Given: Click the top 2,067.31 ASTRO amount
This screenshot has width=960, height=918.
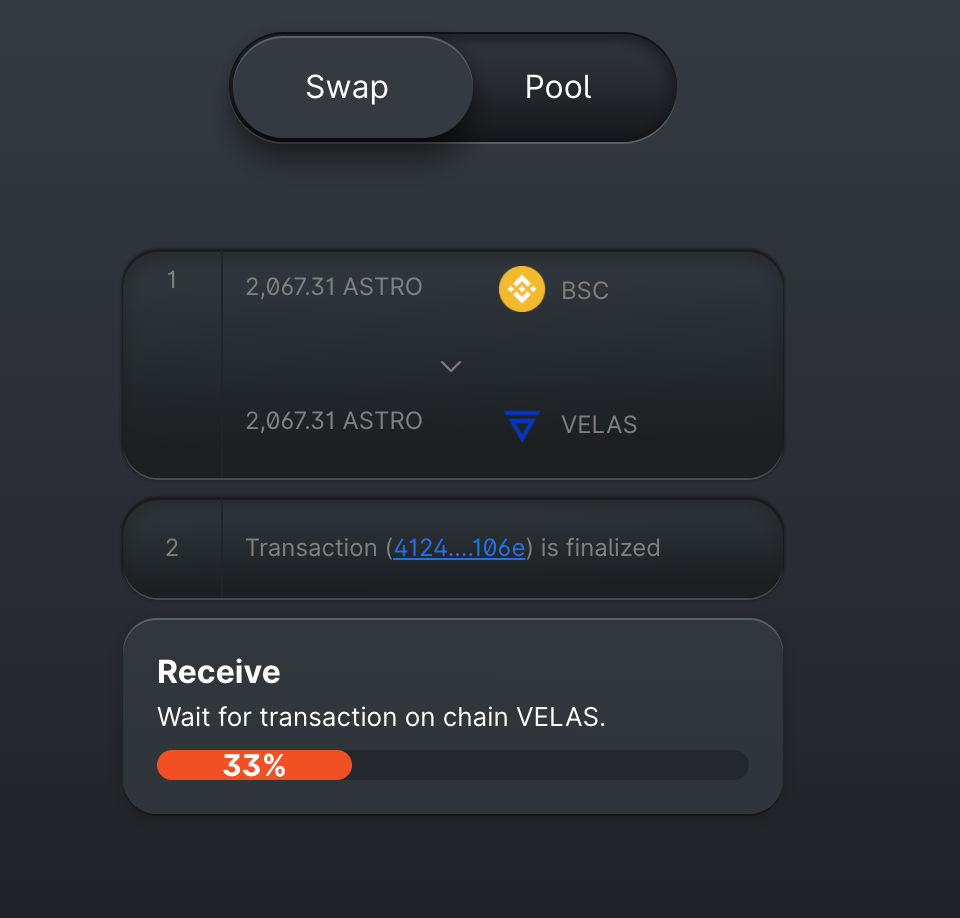Looking at the screenshot, I should pos(334,287).
